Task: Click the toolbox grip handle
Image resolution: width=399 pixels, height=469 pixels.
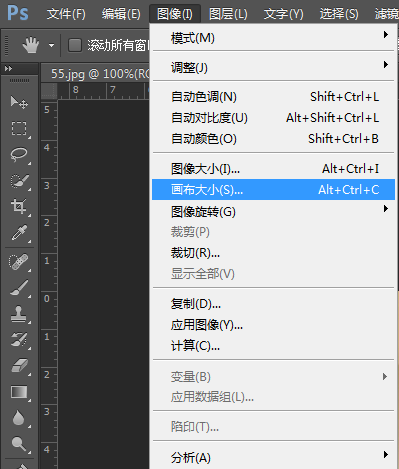Action: coord(19,81)
